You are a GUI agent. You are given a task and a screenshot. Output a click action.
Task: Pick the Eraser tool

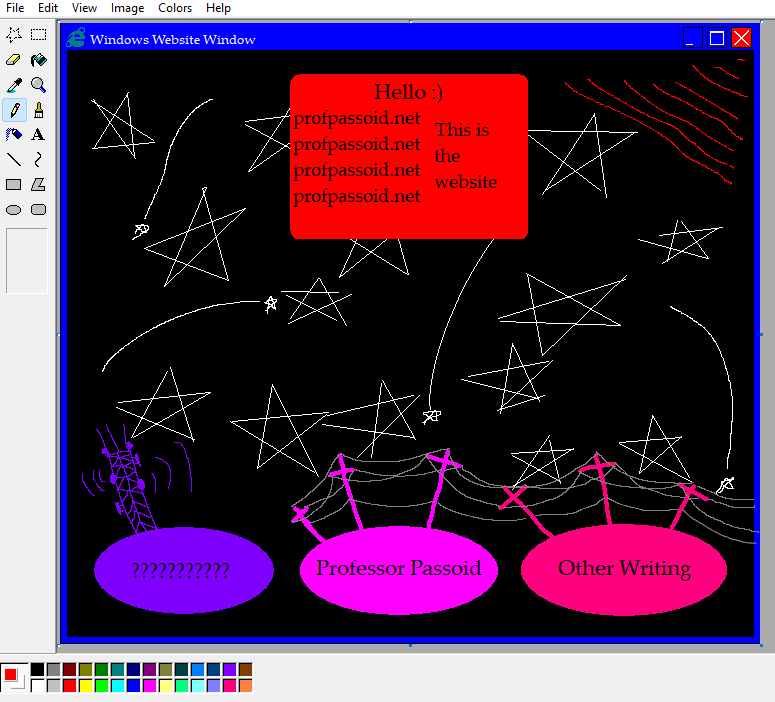pyautogui.click(x=14, y=60)
